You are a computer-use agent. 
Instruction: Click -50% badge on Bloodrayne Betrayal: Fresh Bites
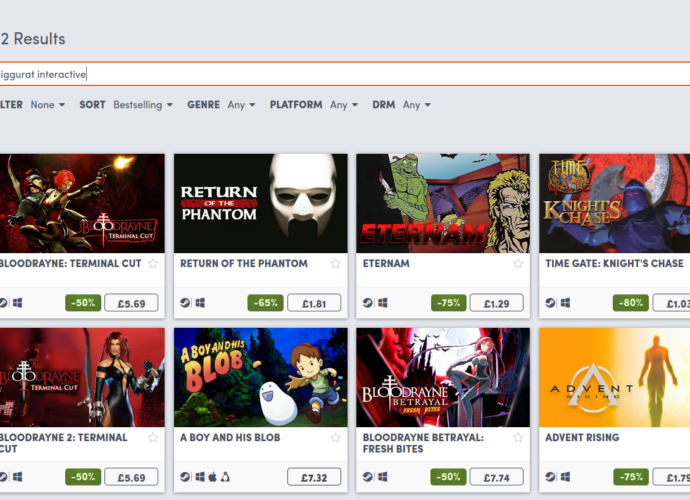pyautogui.click(x=448, y=477)
